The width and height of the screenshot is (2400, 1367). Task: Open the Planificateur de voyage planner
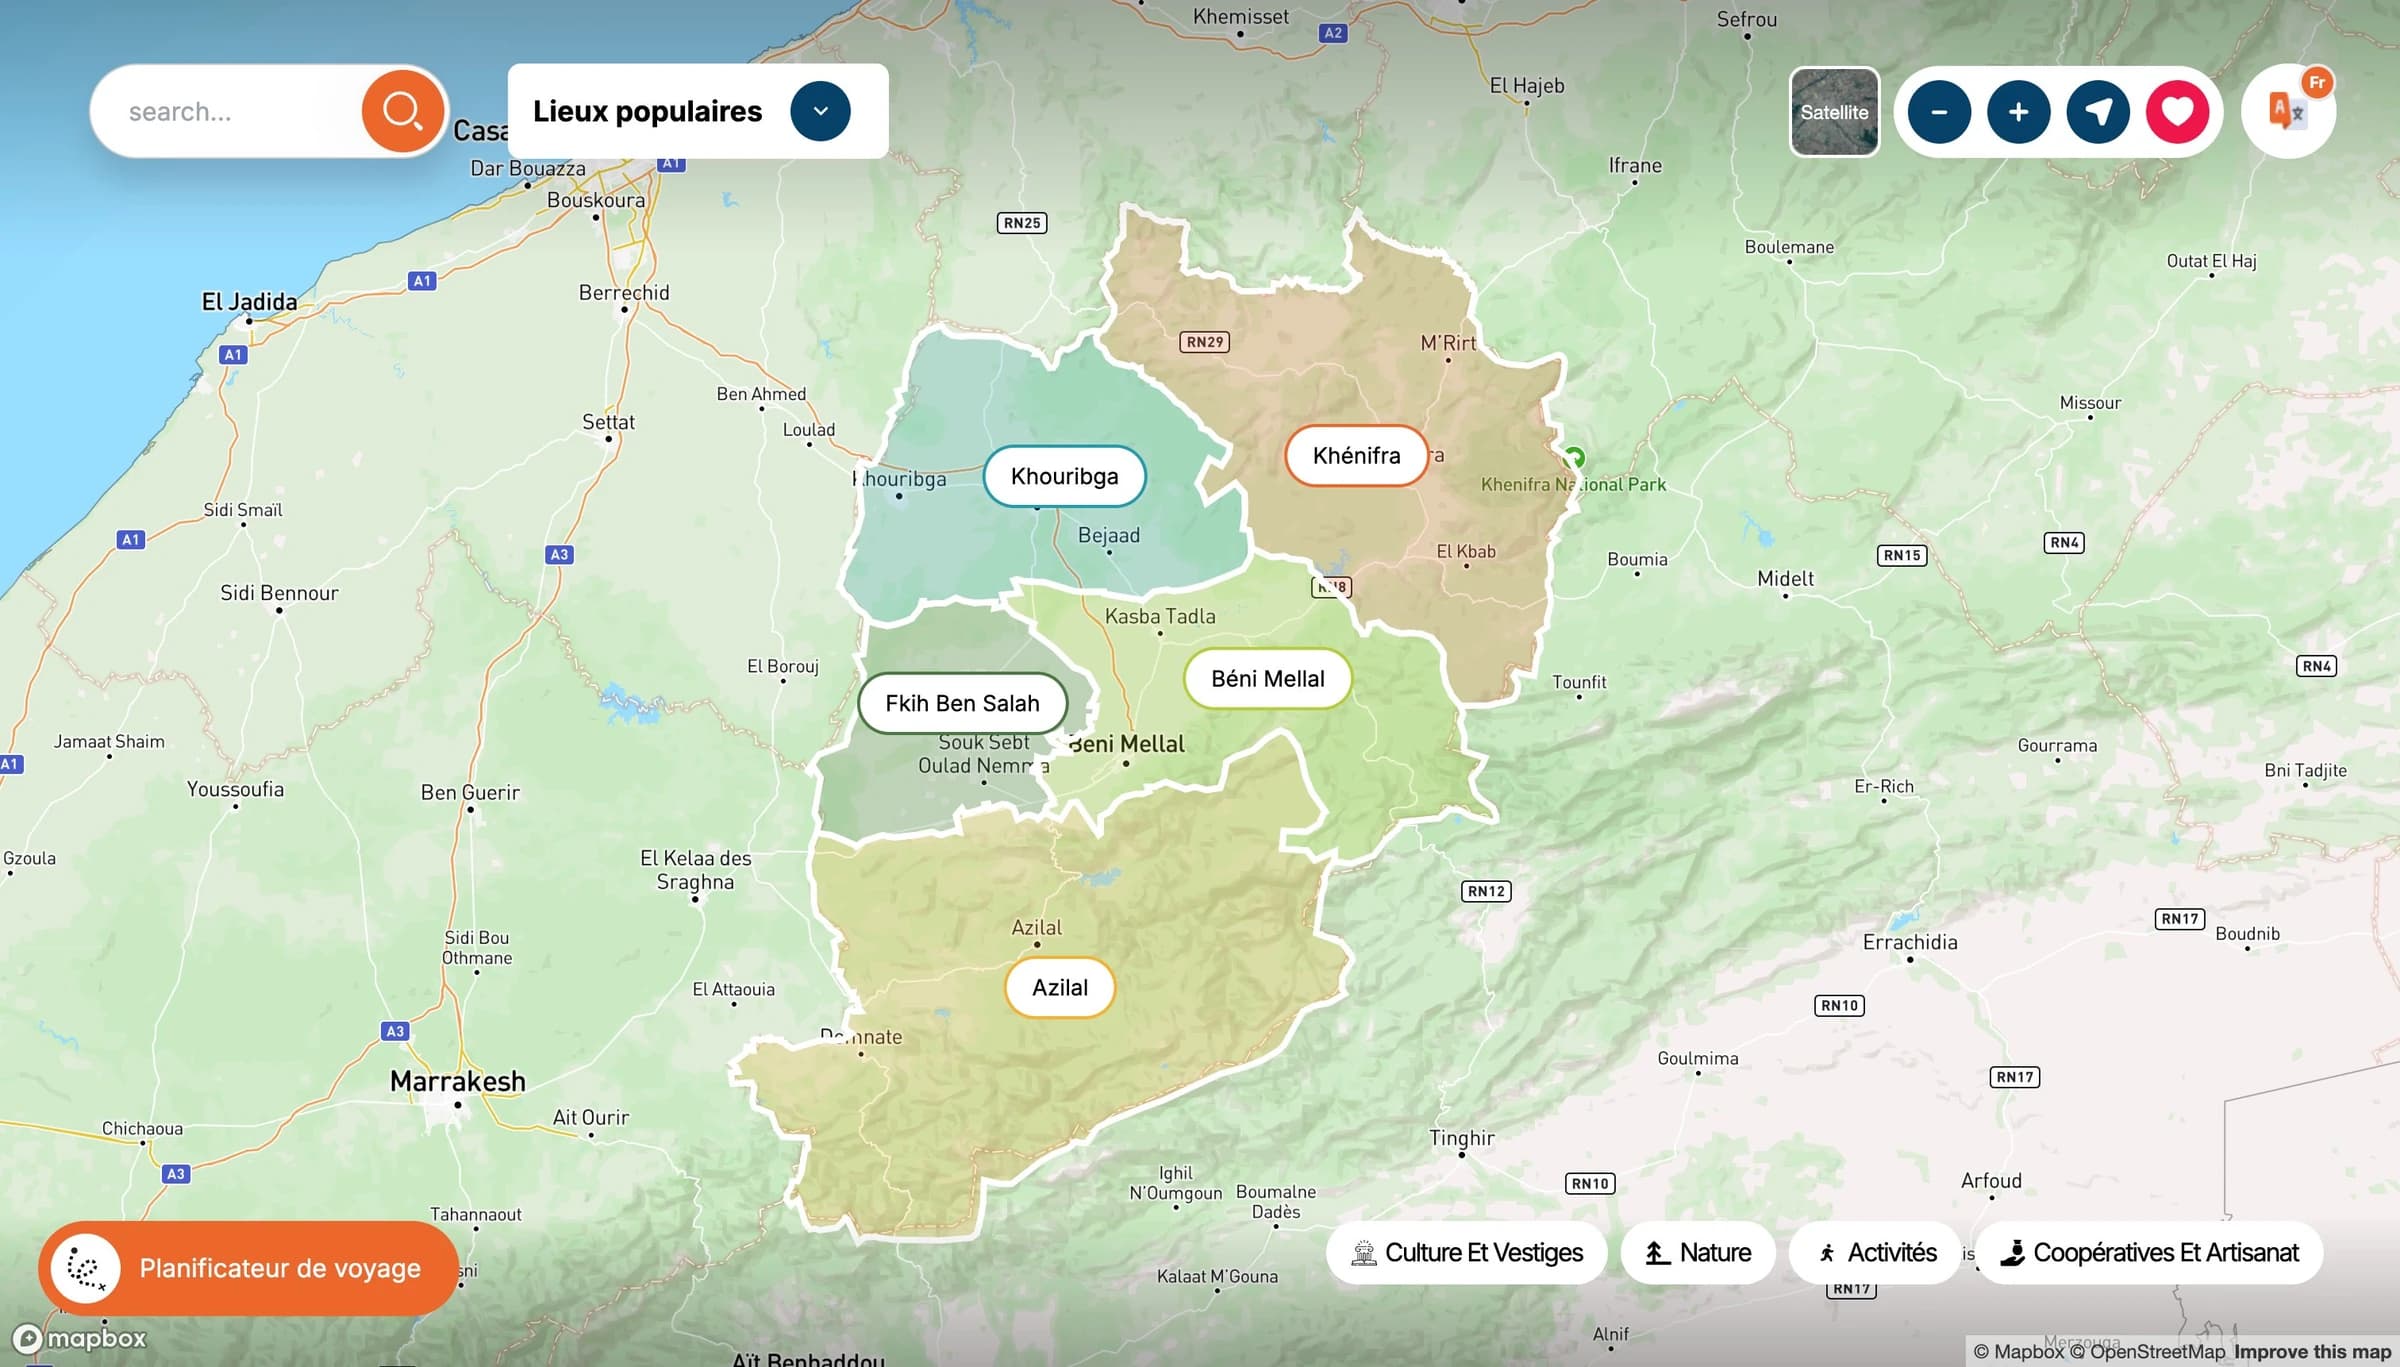pyautogui.click(x=248, y=1268)
